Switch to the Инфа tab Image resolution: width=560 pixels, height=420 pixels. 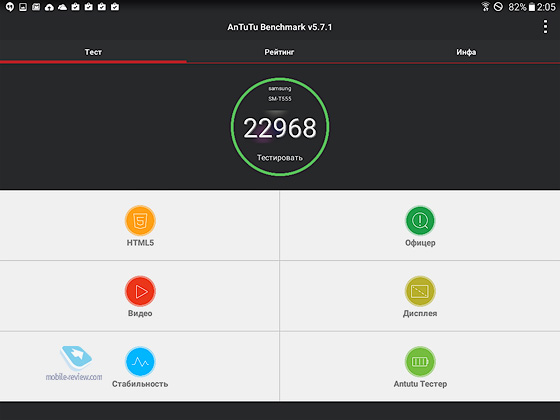[466, 52]
